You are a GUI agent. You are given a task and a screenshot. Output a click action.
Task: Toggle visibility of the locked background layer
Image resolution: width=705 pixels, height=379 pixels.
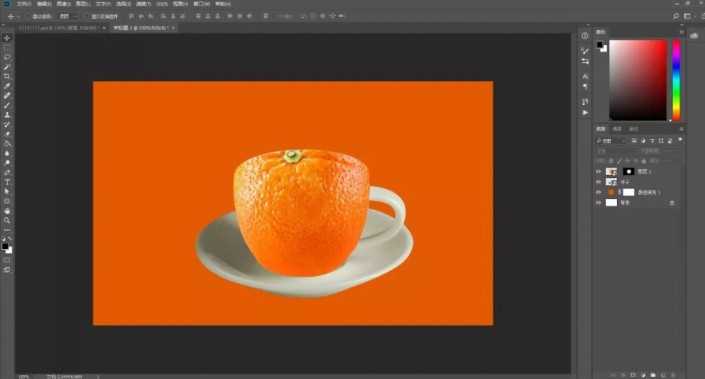(x=598, y=203)
